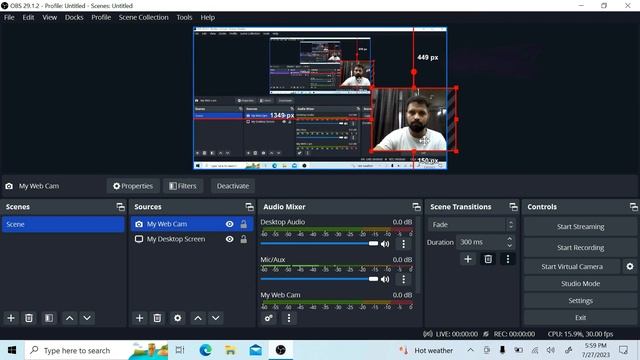Adjust Desktop Audio volume slider
The height and width of the screenshot is (360, 640).
click(x=319, y=244)
